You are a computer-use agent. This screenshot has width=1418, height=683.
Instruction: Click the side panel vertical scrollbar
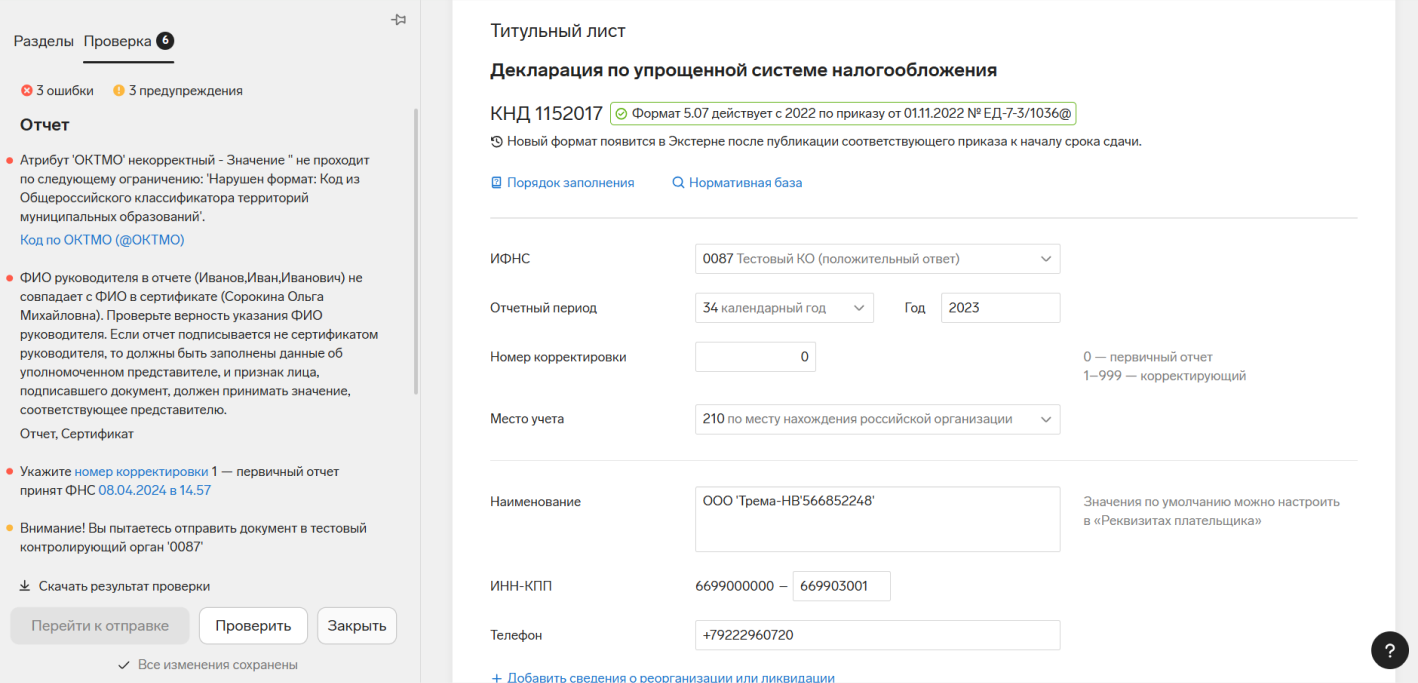[416, 250]
